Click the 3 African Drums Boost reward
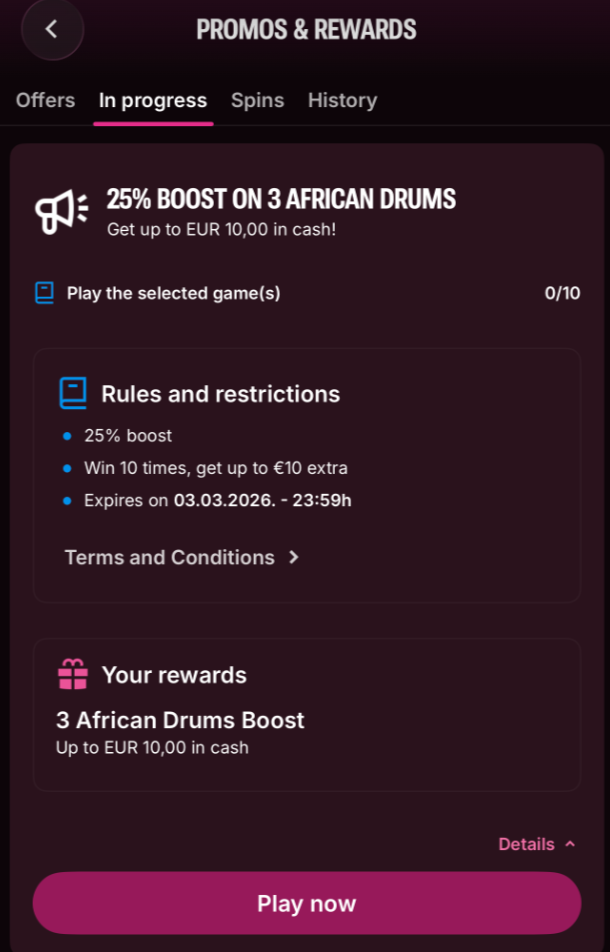This screenshot has width=610, height=952. pyautogui.click(x=180, y=720)
